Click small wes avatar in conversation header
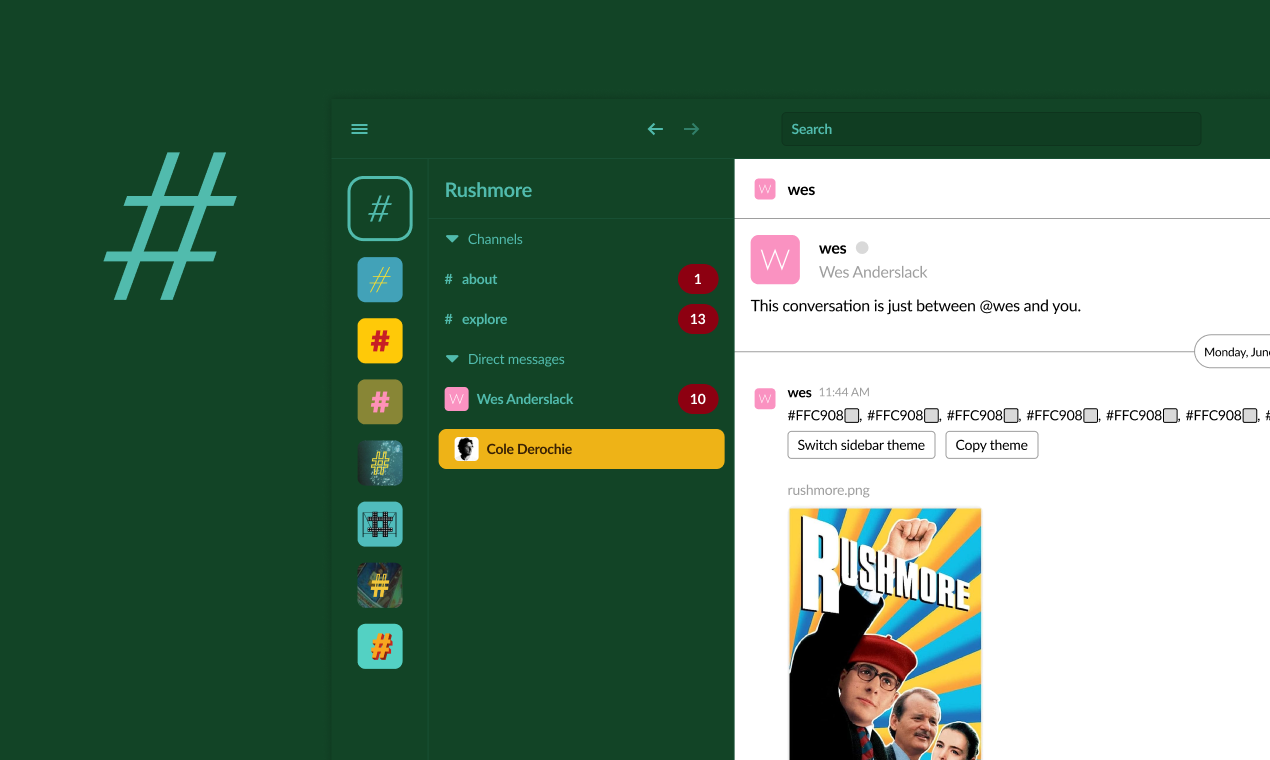1270x760 pixels. pos(765,189)
